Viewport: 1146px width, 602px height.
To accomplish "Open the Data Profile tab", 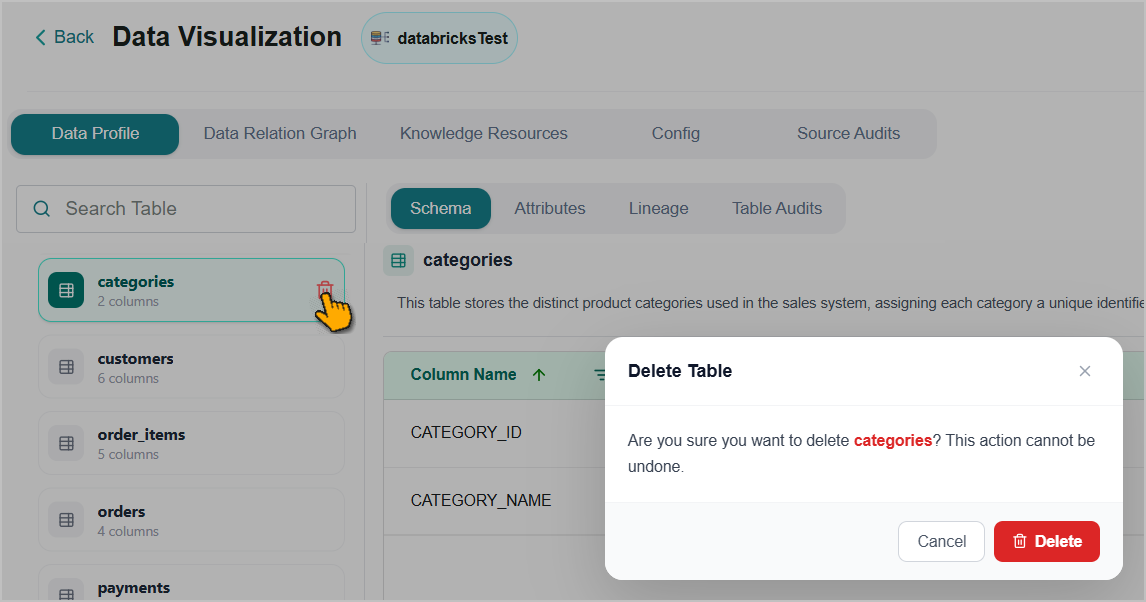I will coord(95,134).
